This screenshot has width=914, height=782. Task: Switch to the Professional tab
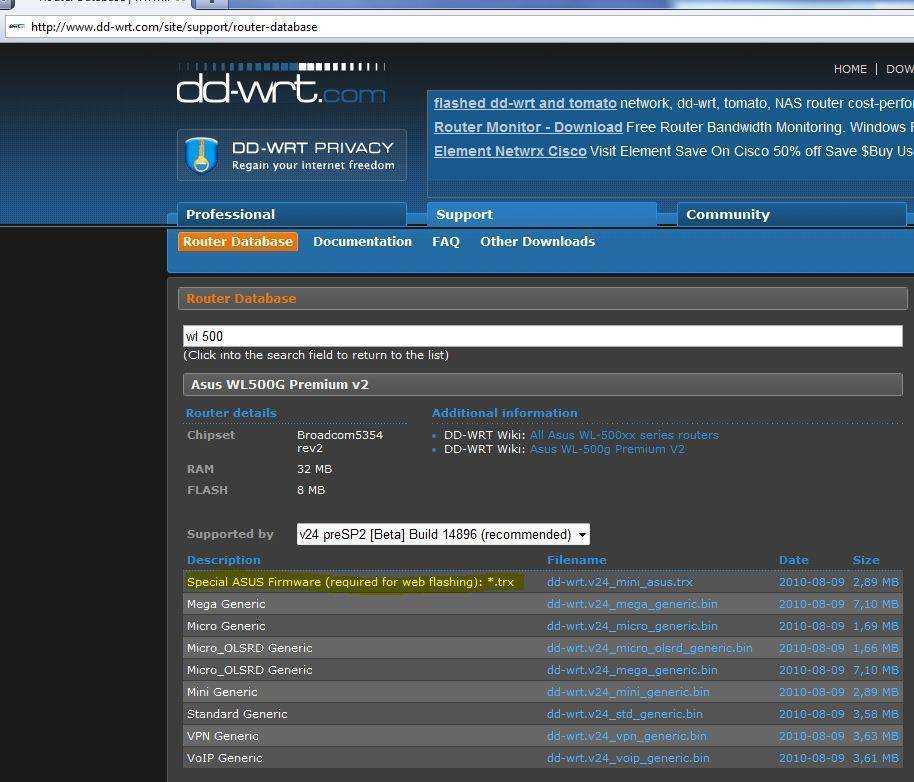292,214
